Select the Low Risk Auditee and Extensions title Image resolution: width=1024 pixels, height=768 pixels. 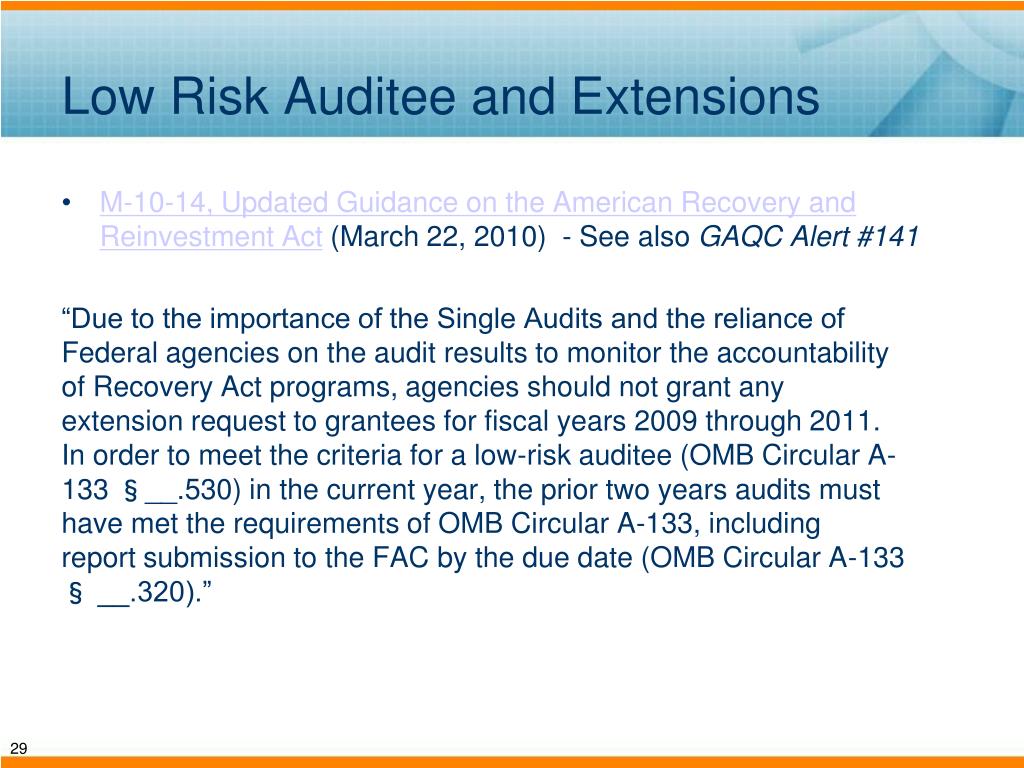[x=440, y=97]
